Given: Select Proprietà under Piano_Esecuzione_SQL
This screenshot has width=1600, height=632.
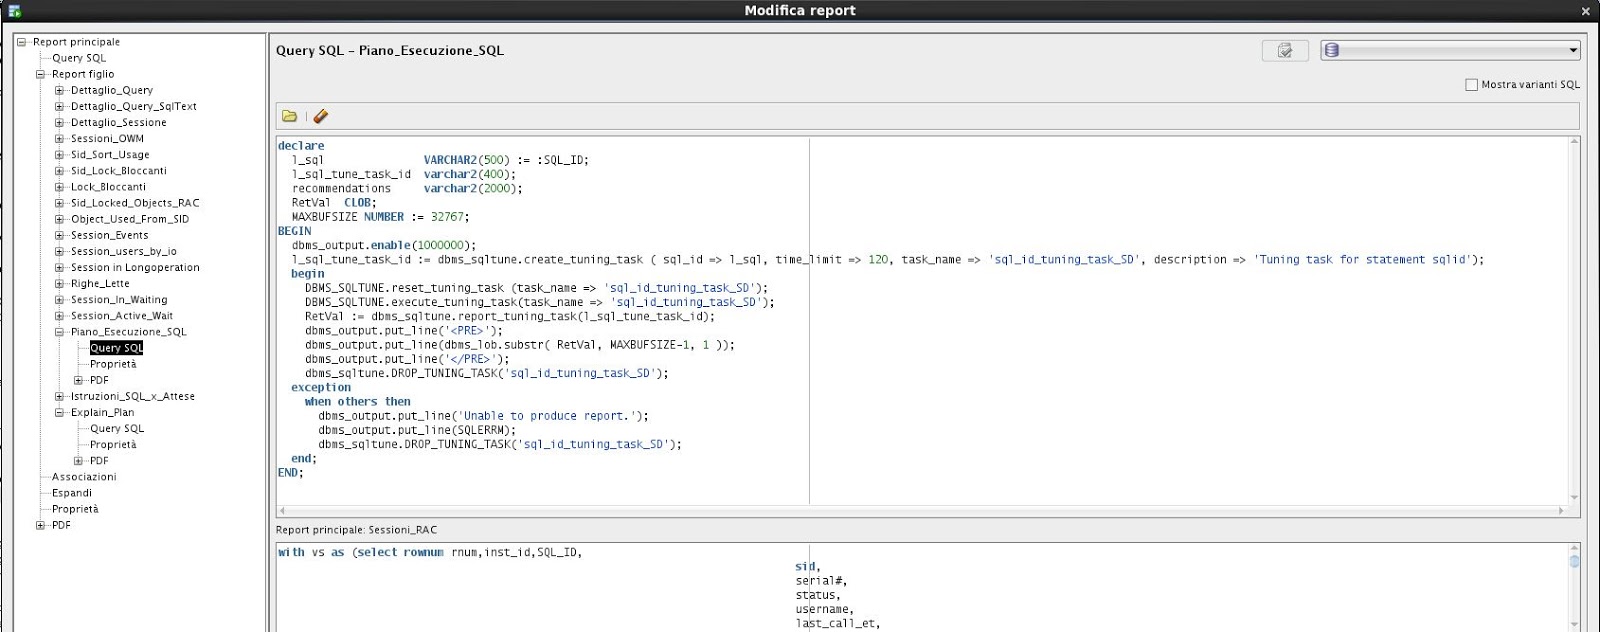Looking at the screenshot, I should [x=113, y=364].
